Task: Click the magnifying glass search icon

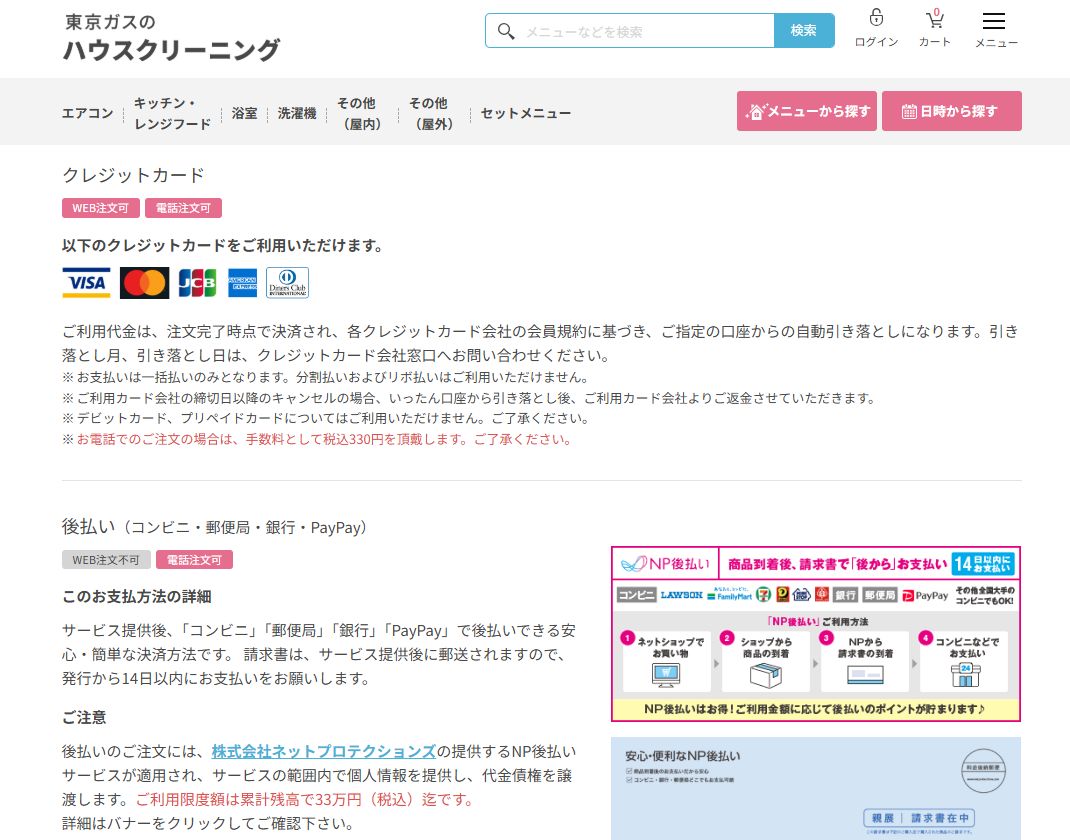Action: pyautogui.click(x=506, y=31)
